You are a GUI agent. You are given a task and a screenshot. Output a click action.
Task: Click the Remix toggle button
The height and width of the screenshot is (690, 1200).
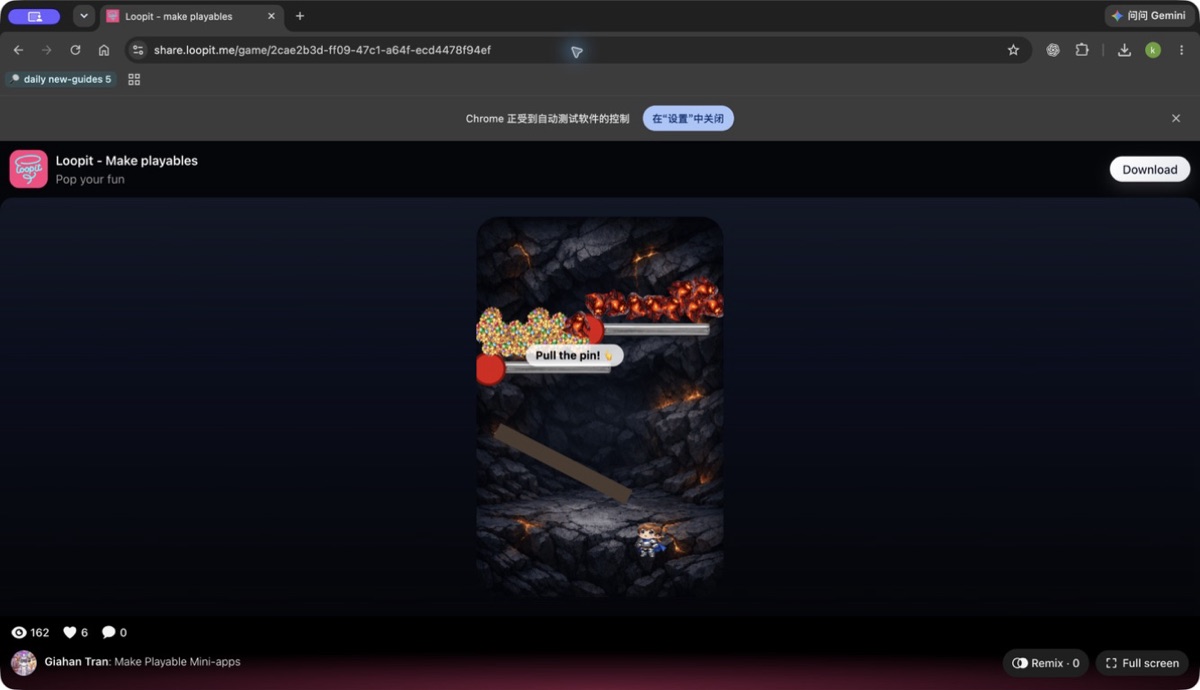pyautogui.click(x=1046, y=663)
